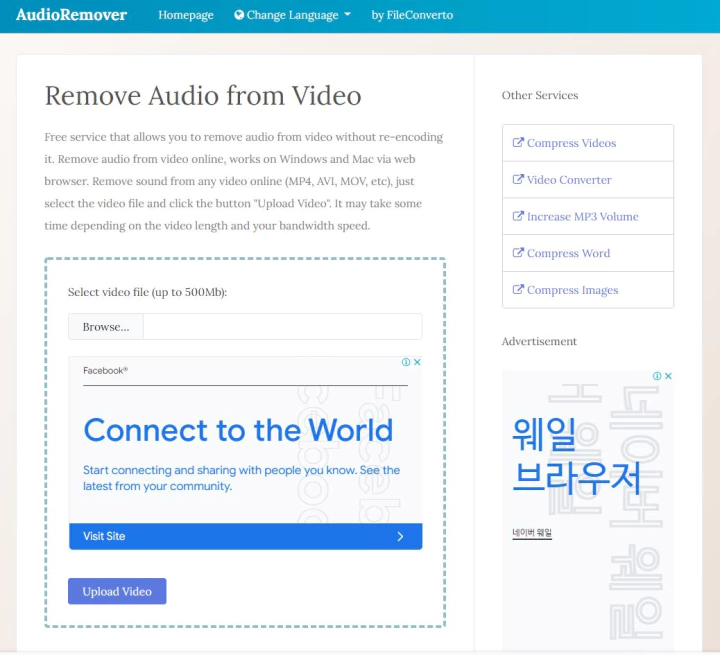
Task: Click external-link icon next to Compress Images
Action: [518, 289]
